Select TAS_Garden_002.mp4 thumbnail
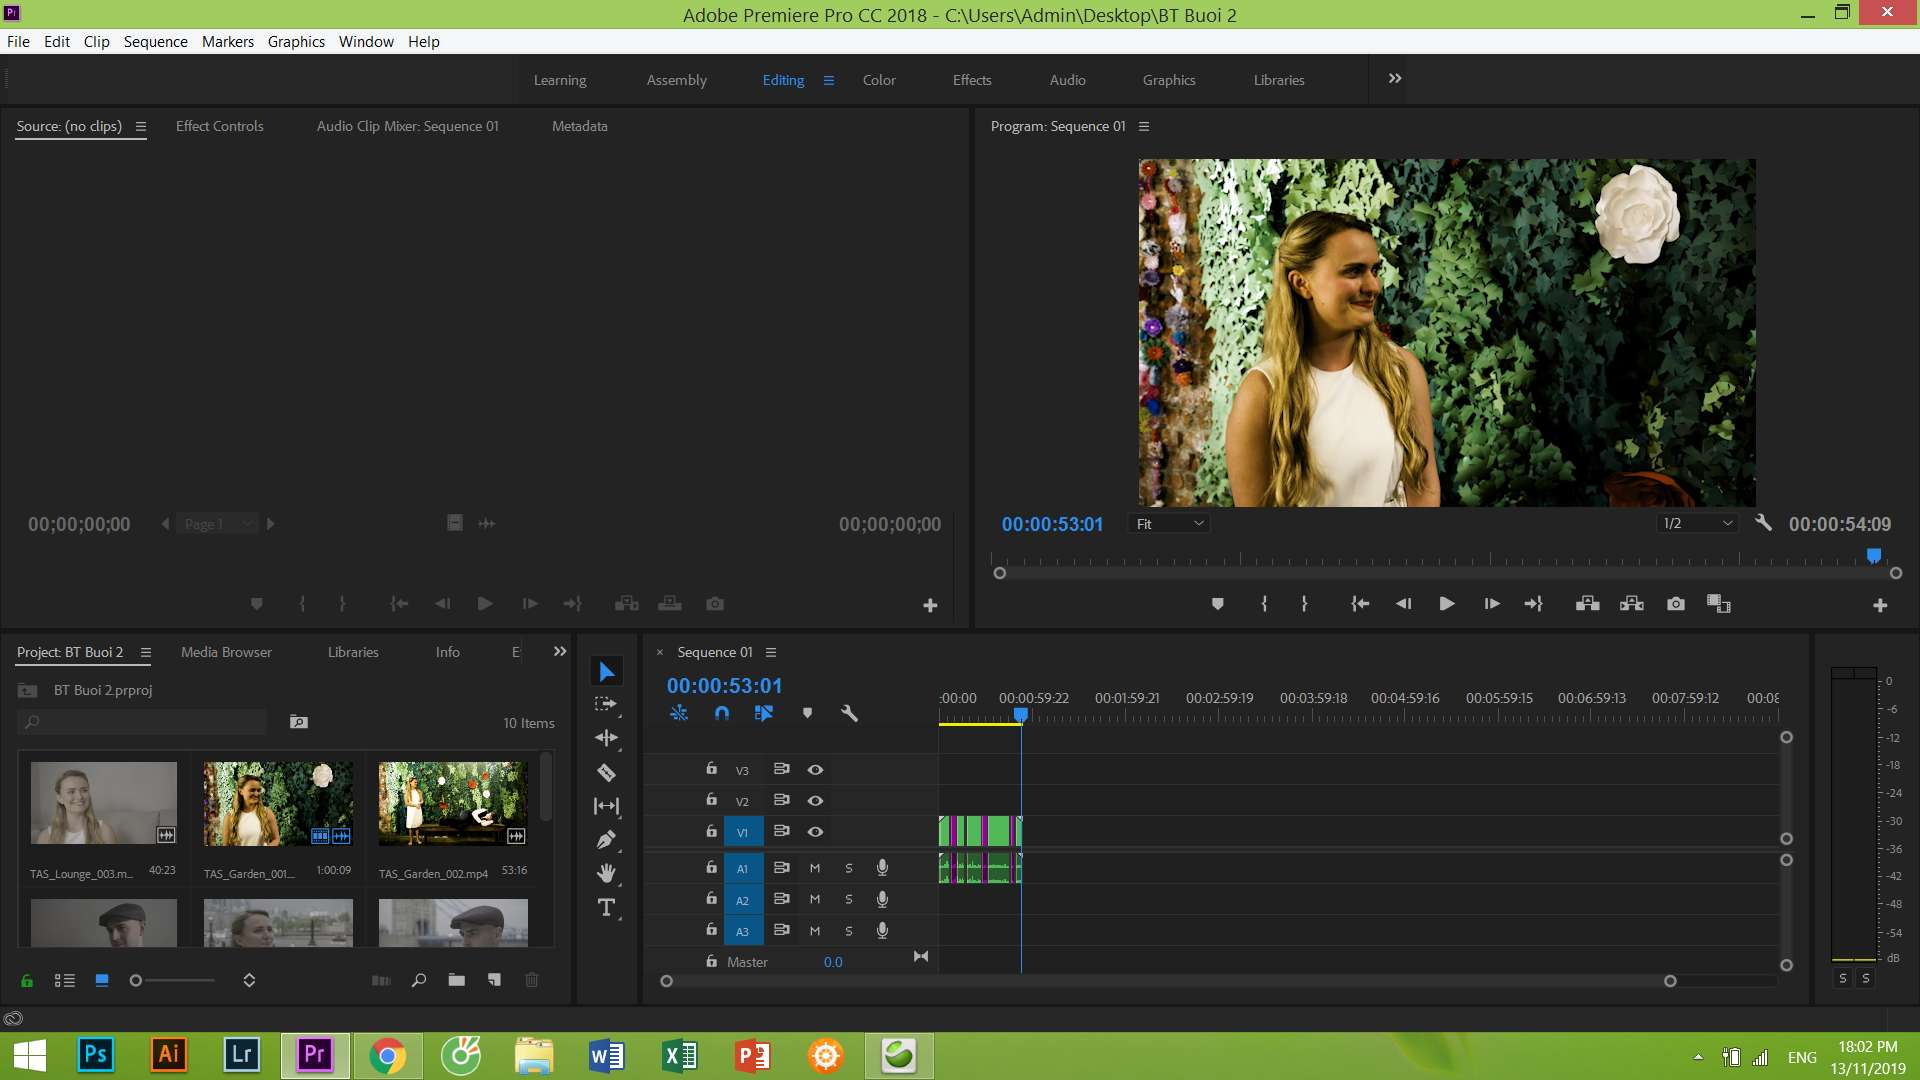Image resolution: width=1920 pixels, height=1080 pixels. tap(453, 804)
